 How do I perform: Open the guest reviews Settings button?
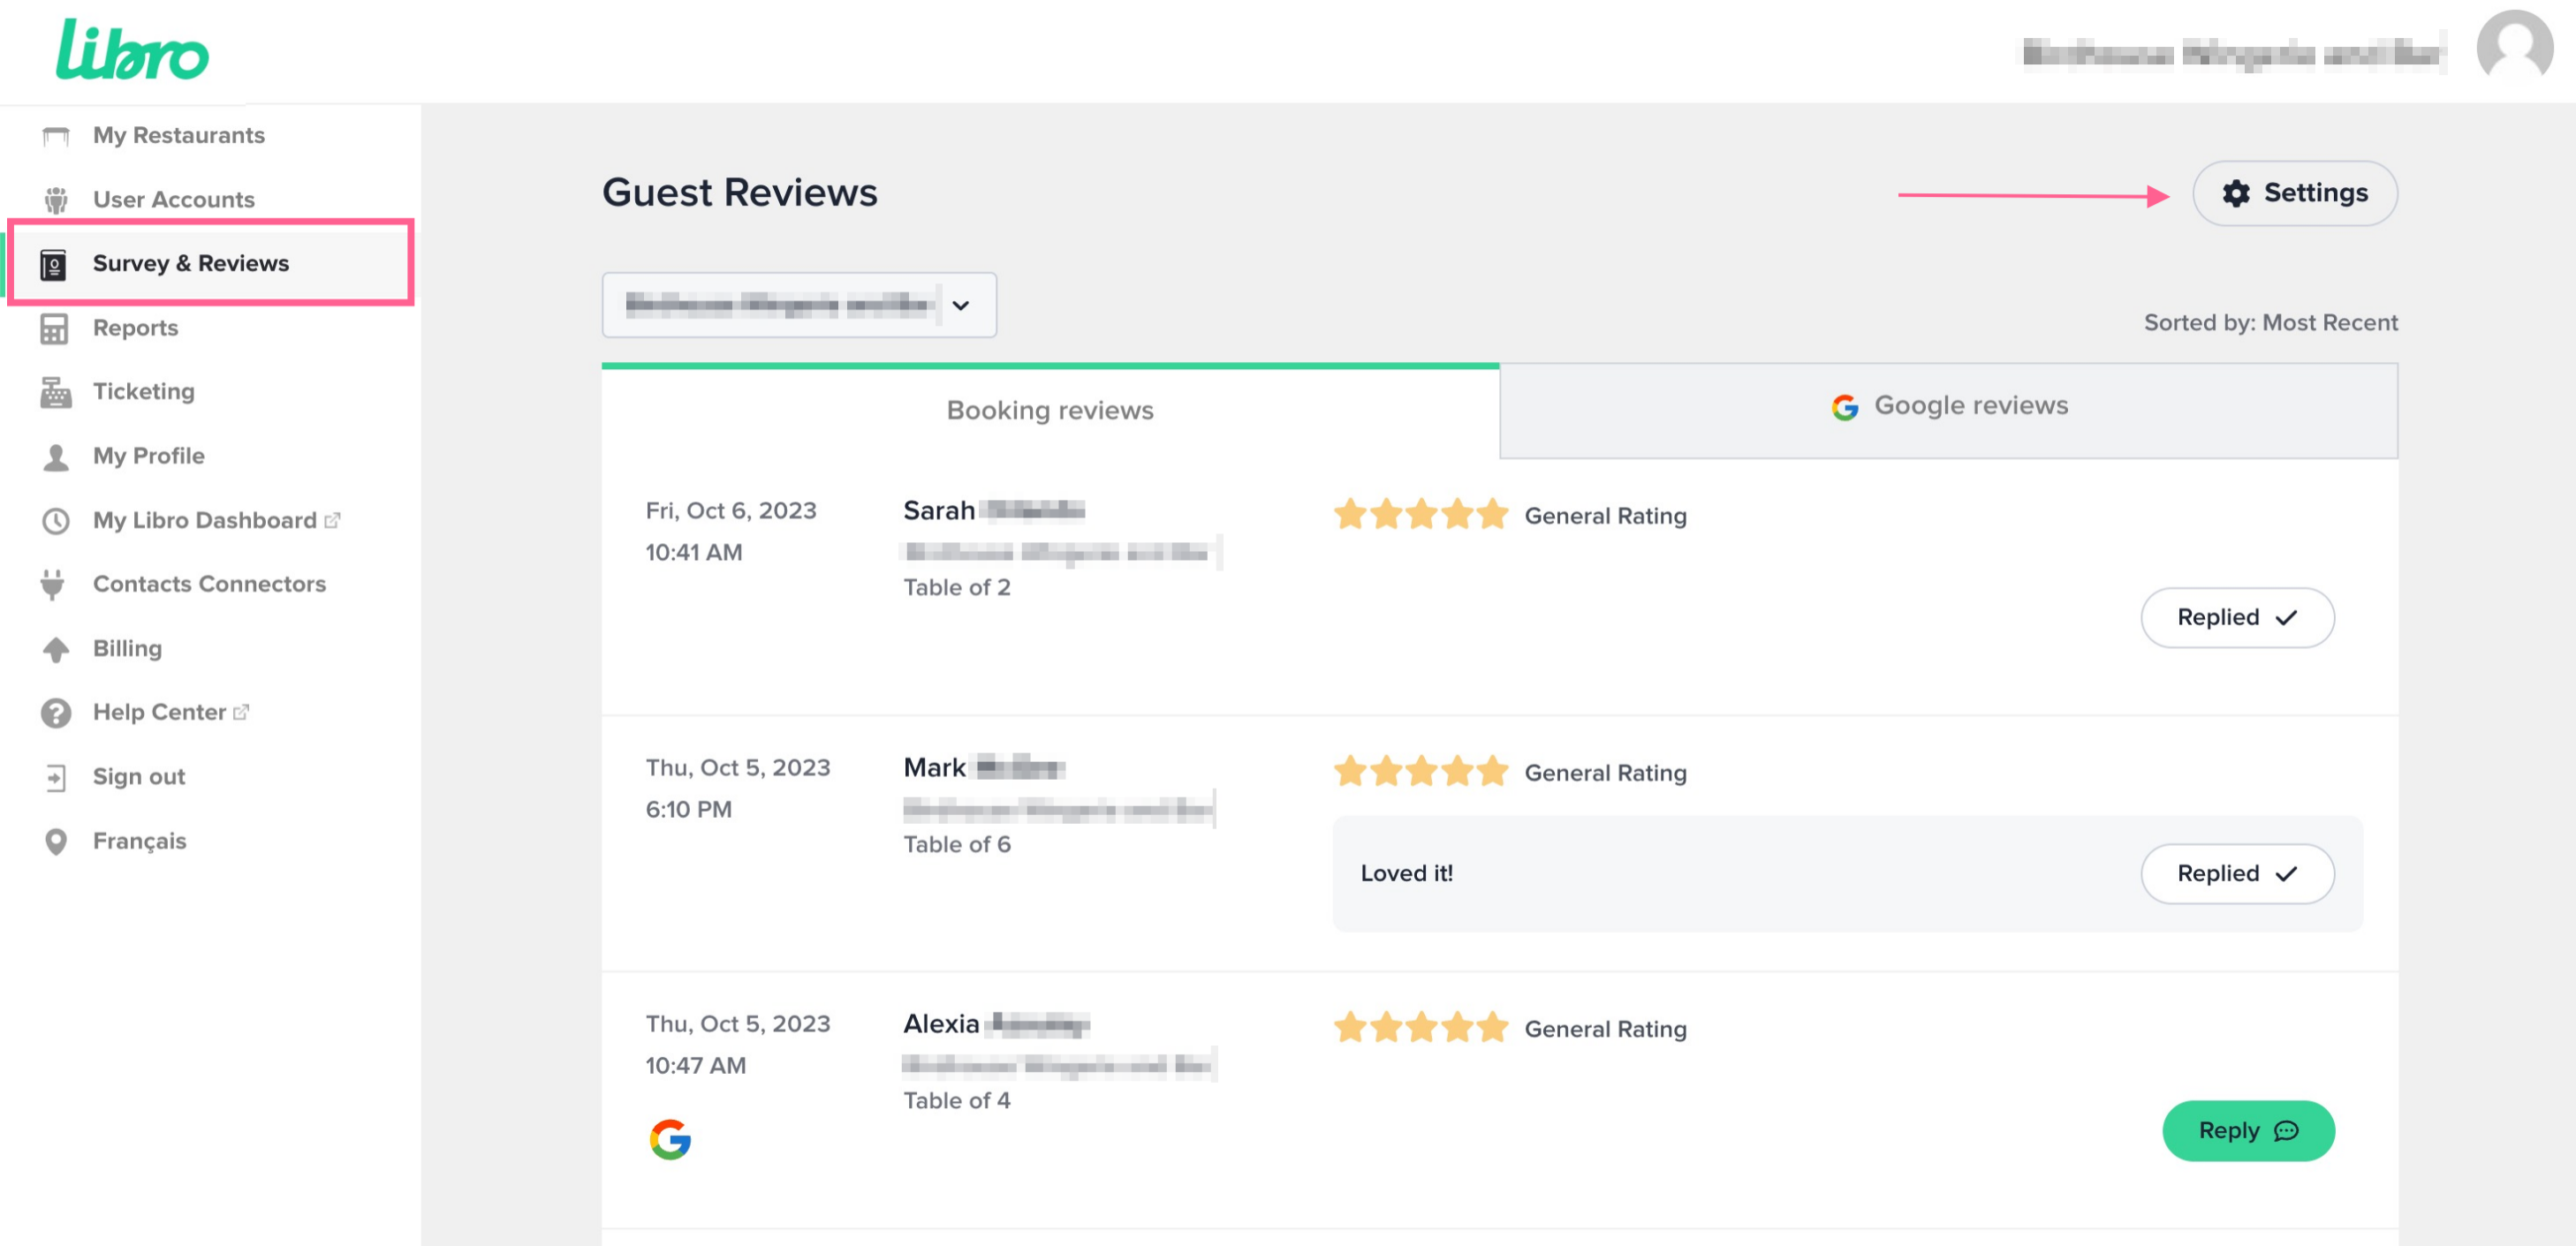[x=2294, y=193]
